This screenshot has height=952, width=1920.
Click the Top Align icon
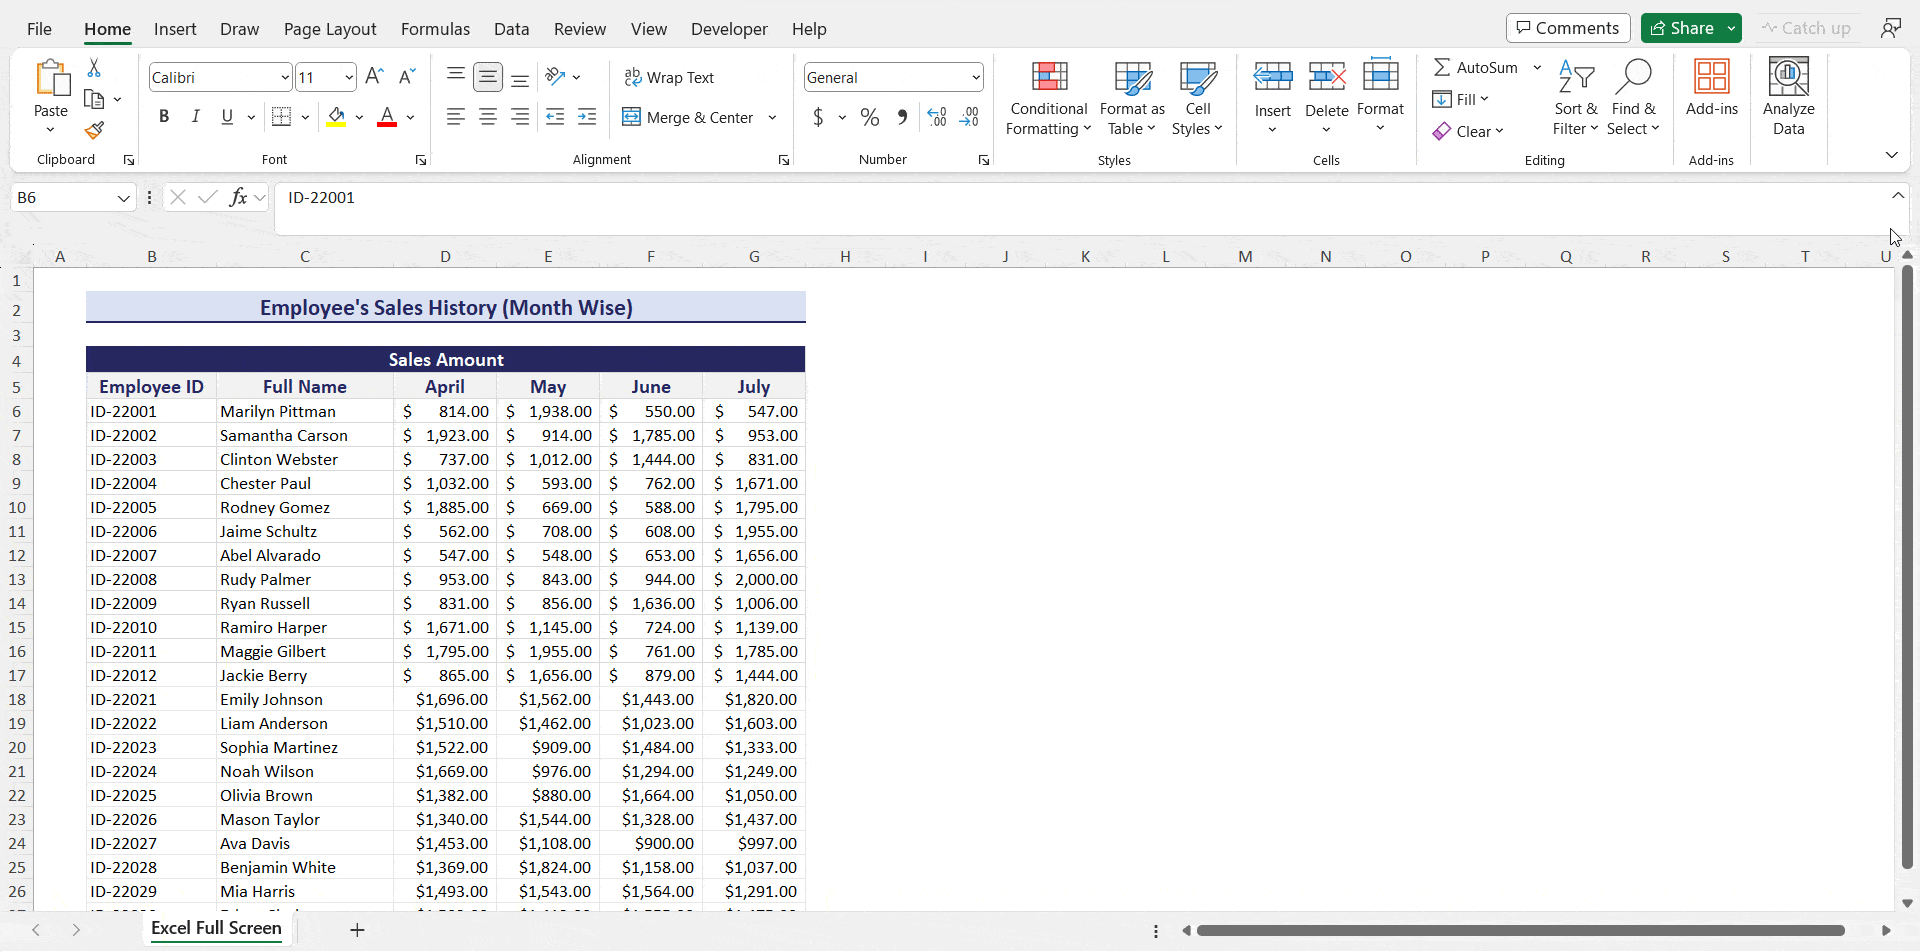456,76
